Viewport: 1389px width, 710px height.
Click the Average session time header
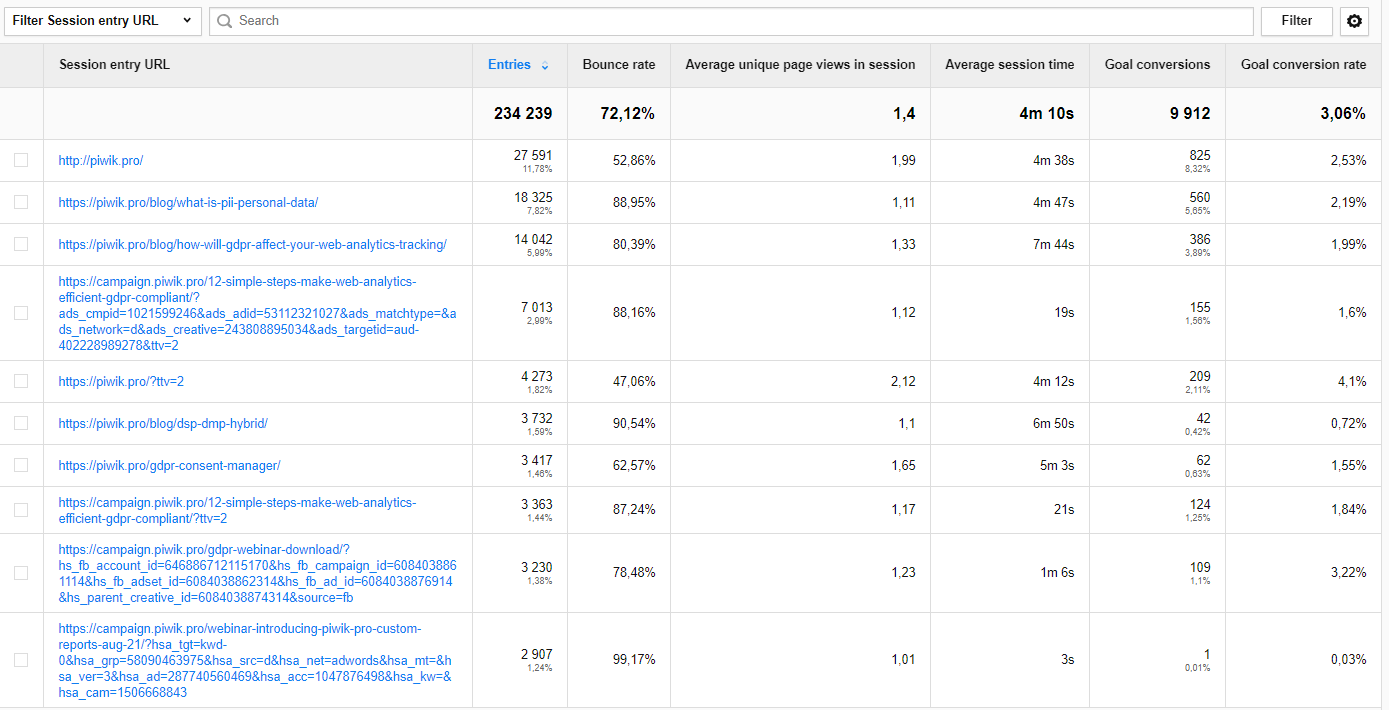1009,65
